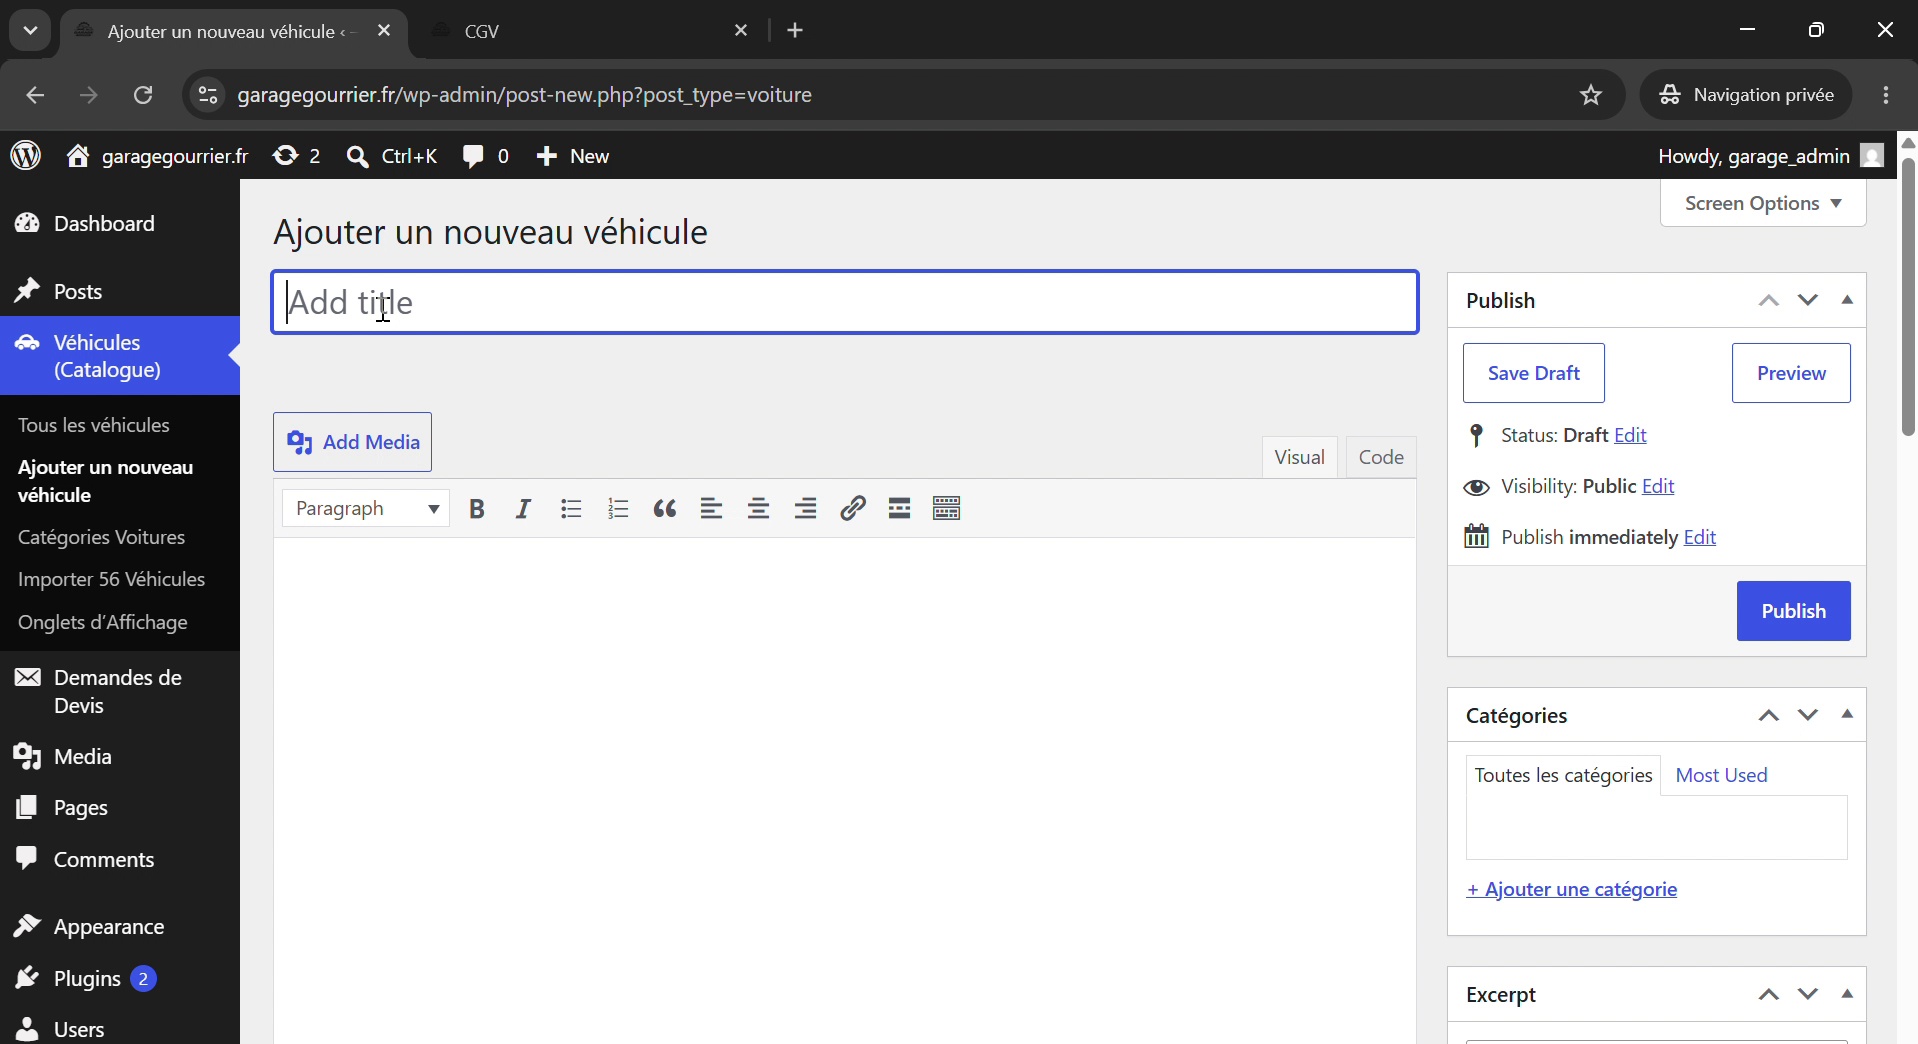Move Excerpt box down
The height and width of the screenshot is (1044, 1918).
[1807, 994]
